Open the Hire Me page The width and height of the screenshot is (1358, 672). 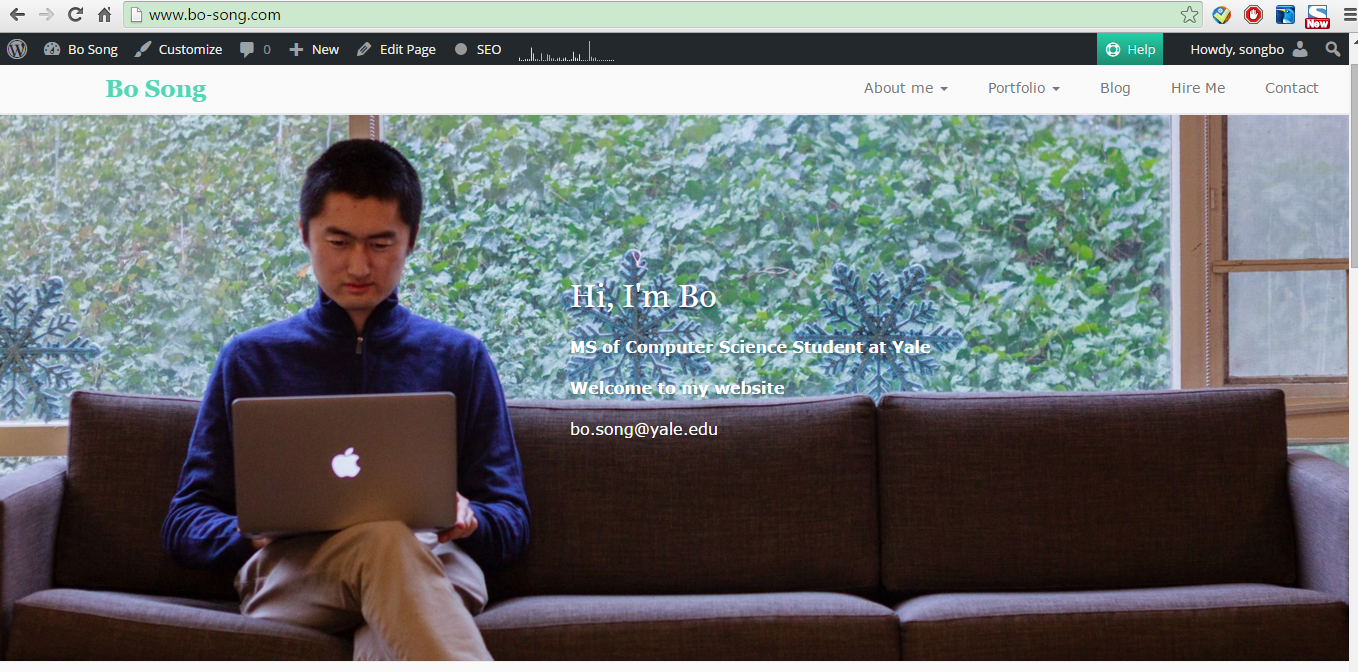[x=1198, y=88]
